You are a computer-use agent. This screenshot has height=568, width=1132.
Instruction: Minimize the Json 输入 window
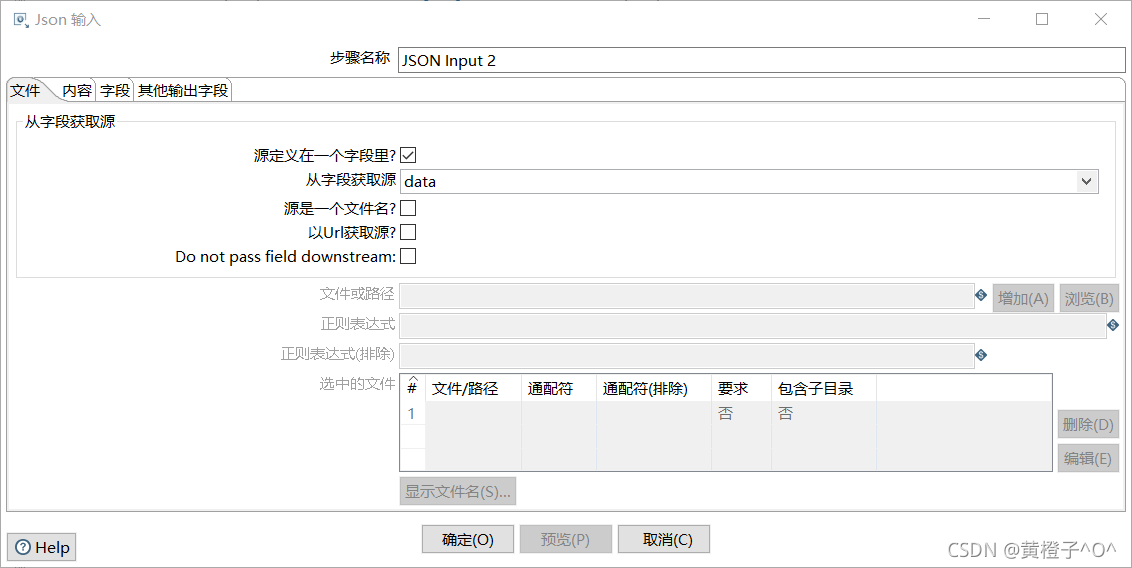(x=984, y=19)
